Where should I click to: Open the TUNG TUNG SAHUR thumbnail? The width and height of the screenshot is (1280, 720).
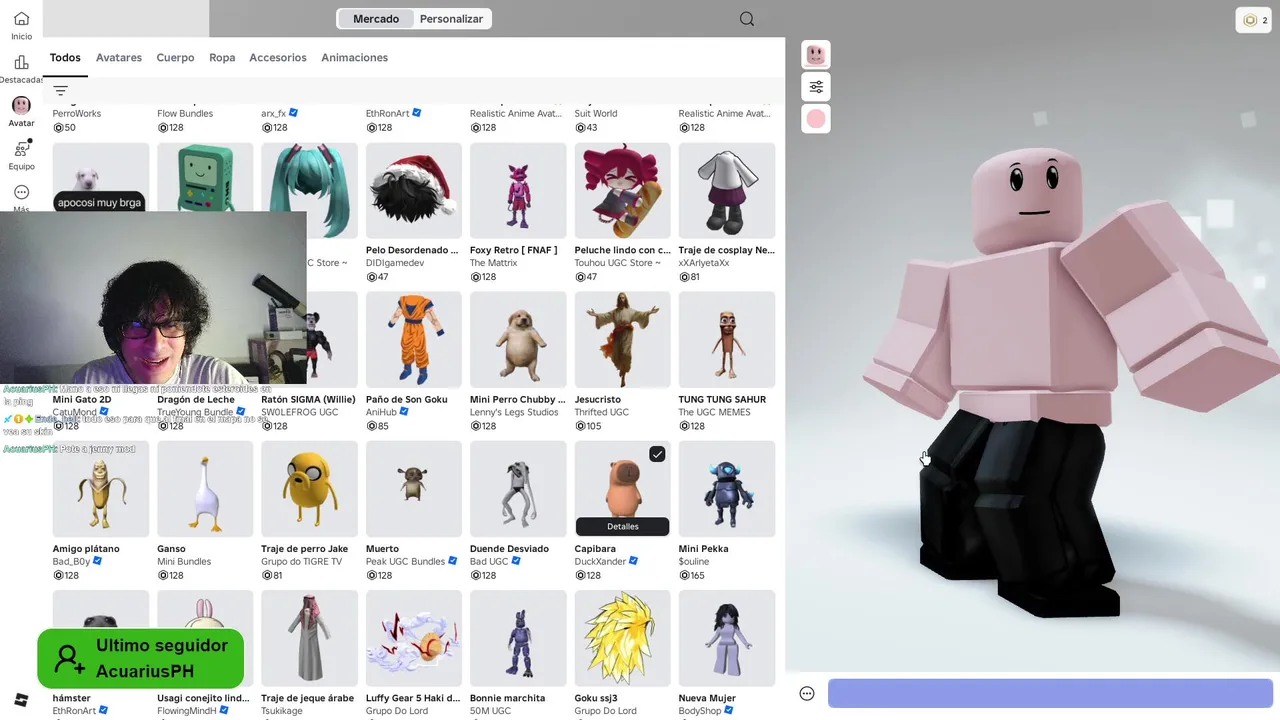click(x=727, y=340)
